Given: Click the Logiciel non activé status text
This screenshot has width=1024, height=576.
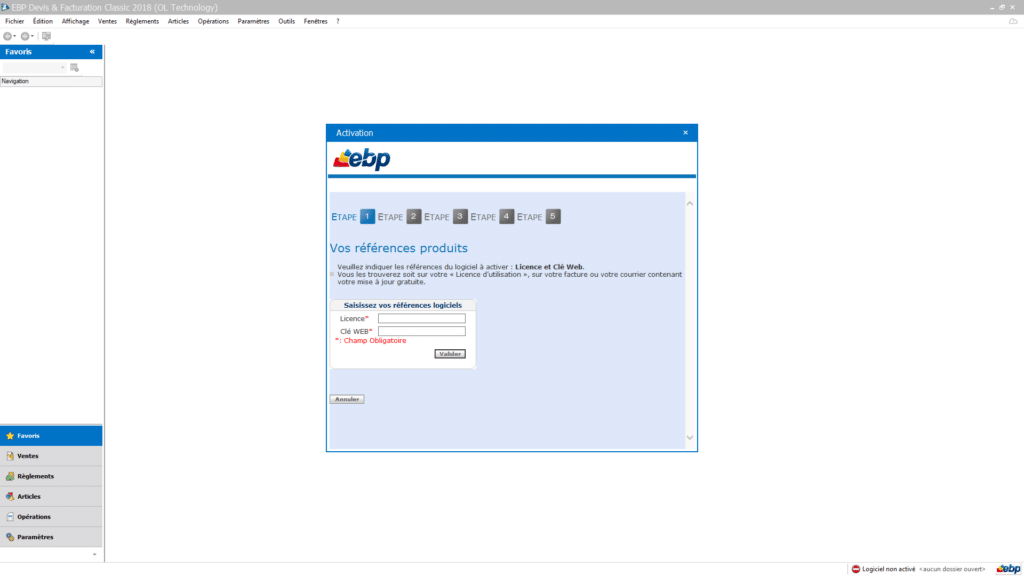Looking at the screenshot, I should [889, 569].
